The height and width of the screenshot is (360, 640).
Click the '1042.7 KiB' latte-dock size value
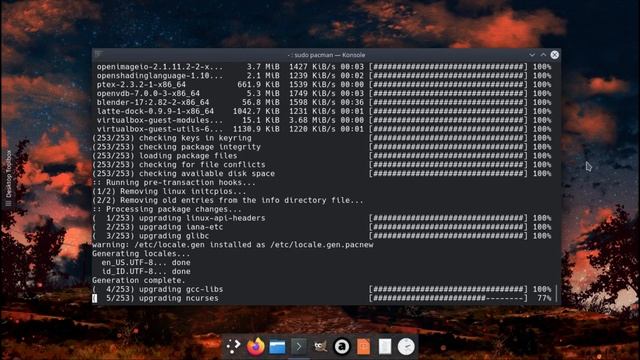[256, 111]
